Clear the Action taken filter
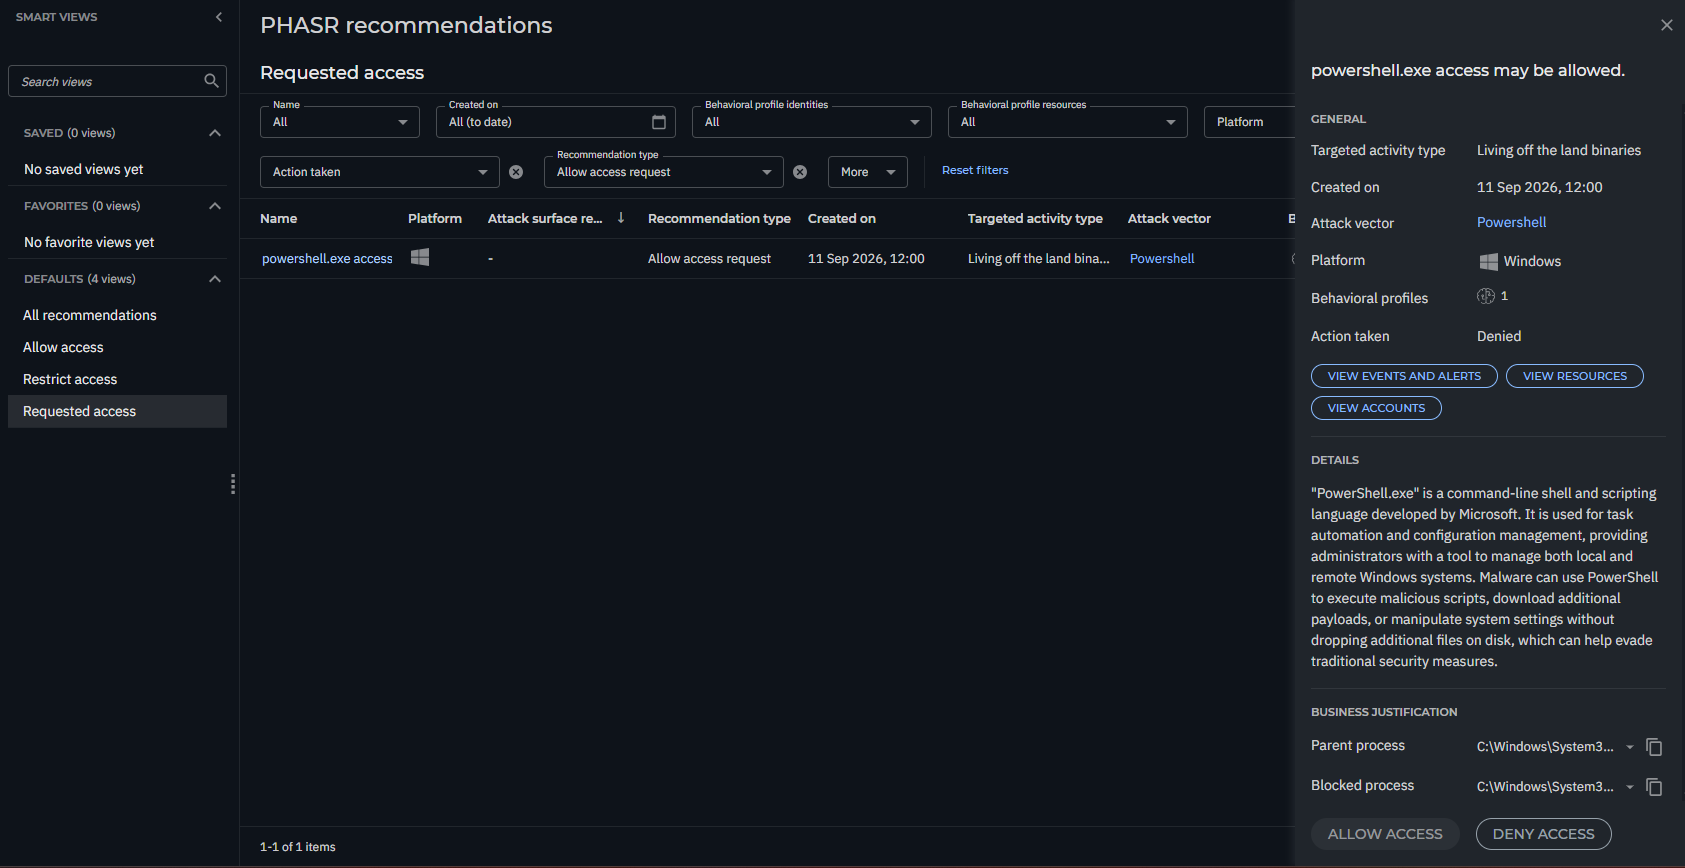The width and height of the screenshot is (1685, 868). (516, 172)
